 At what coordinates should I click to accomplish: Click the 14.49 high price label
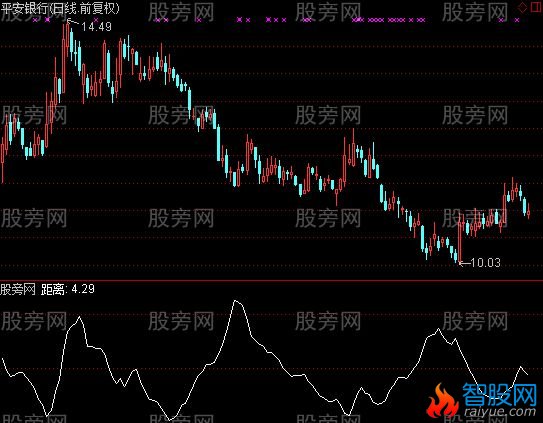96,27
